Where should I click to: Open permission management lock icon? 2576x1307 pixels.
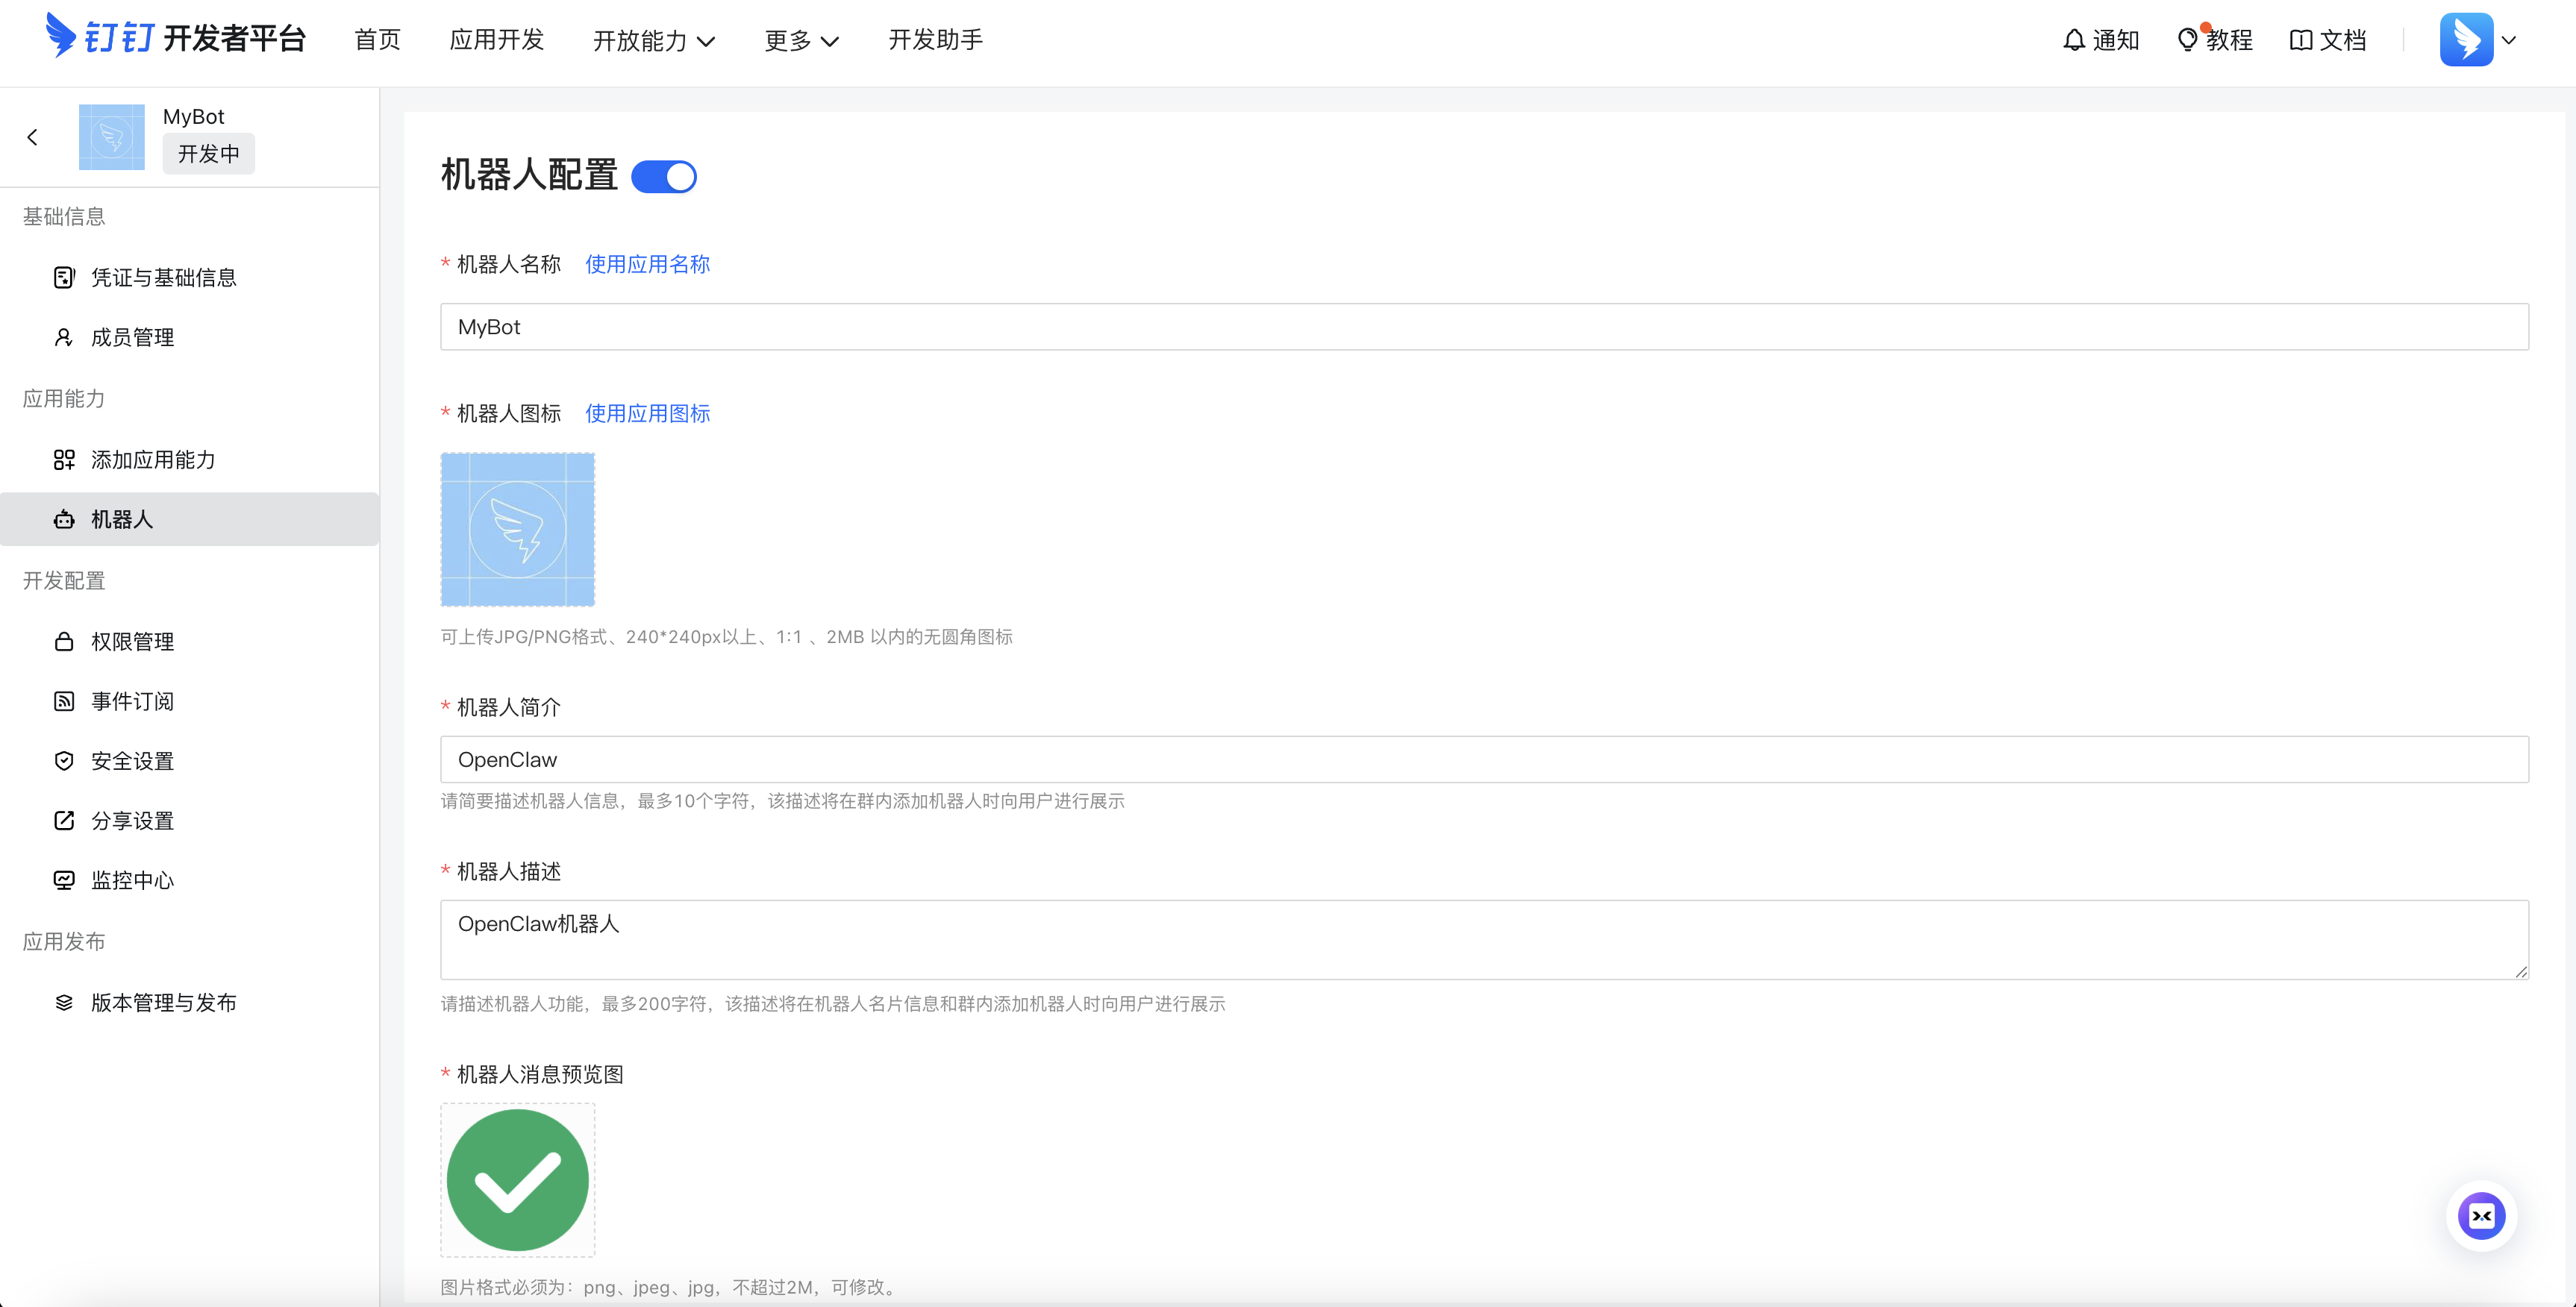(64, 641)
